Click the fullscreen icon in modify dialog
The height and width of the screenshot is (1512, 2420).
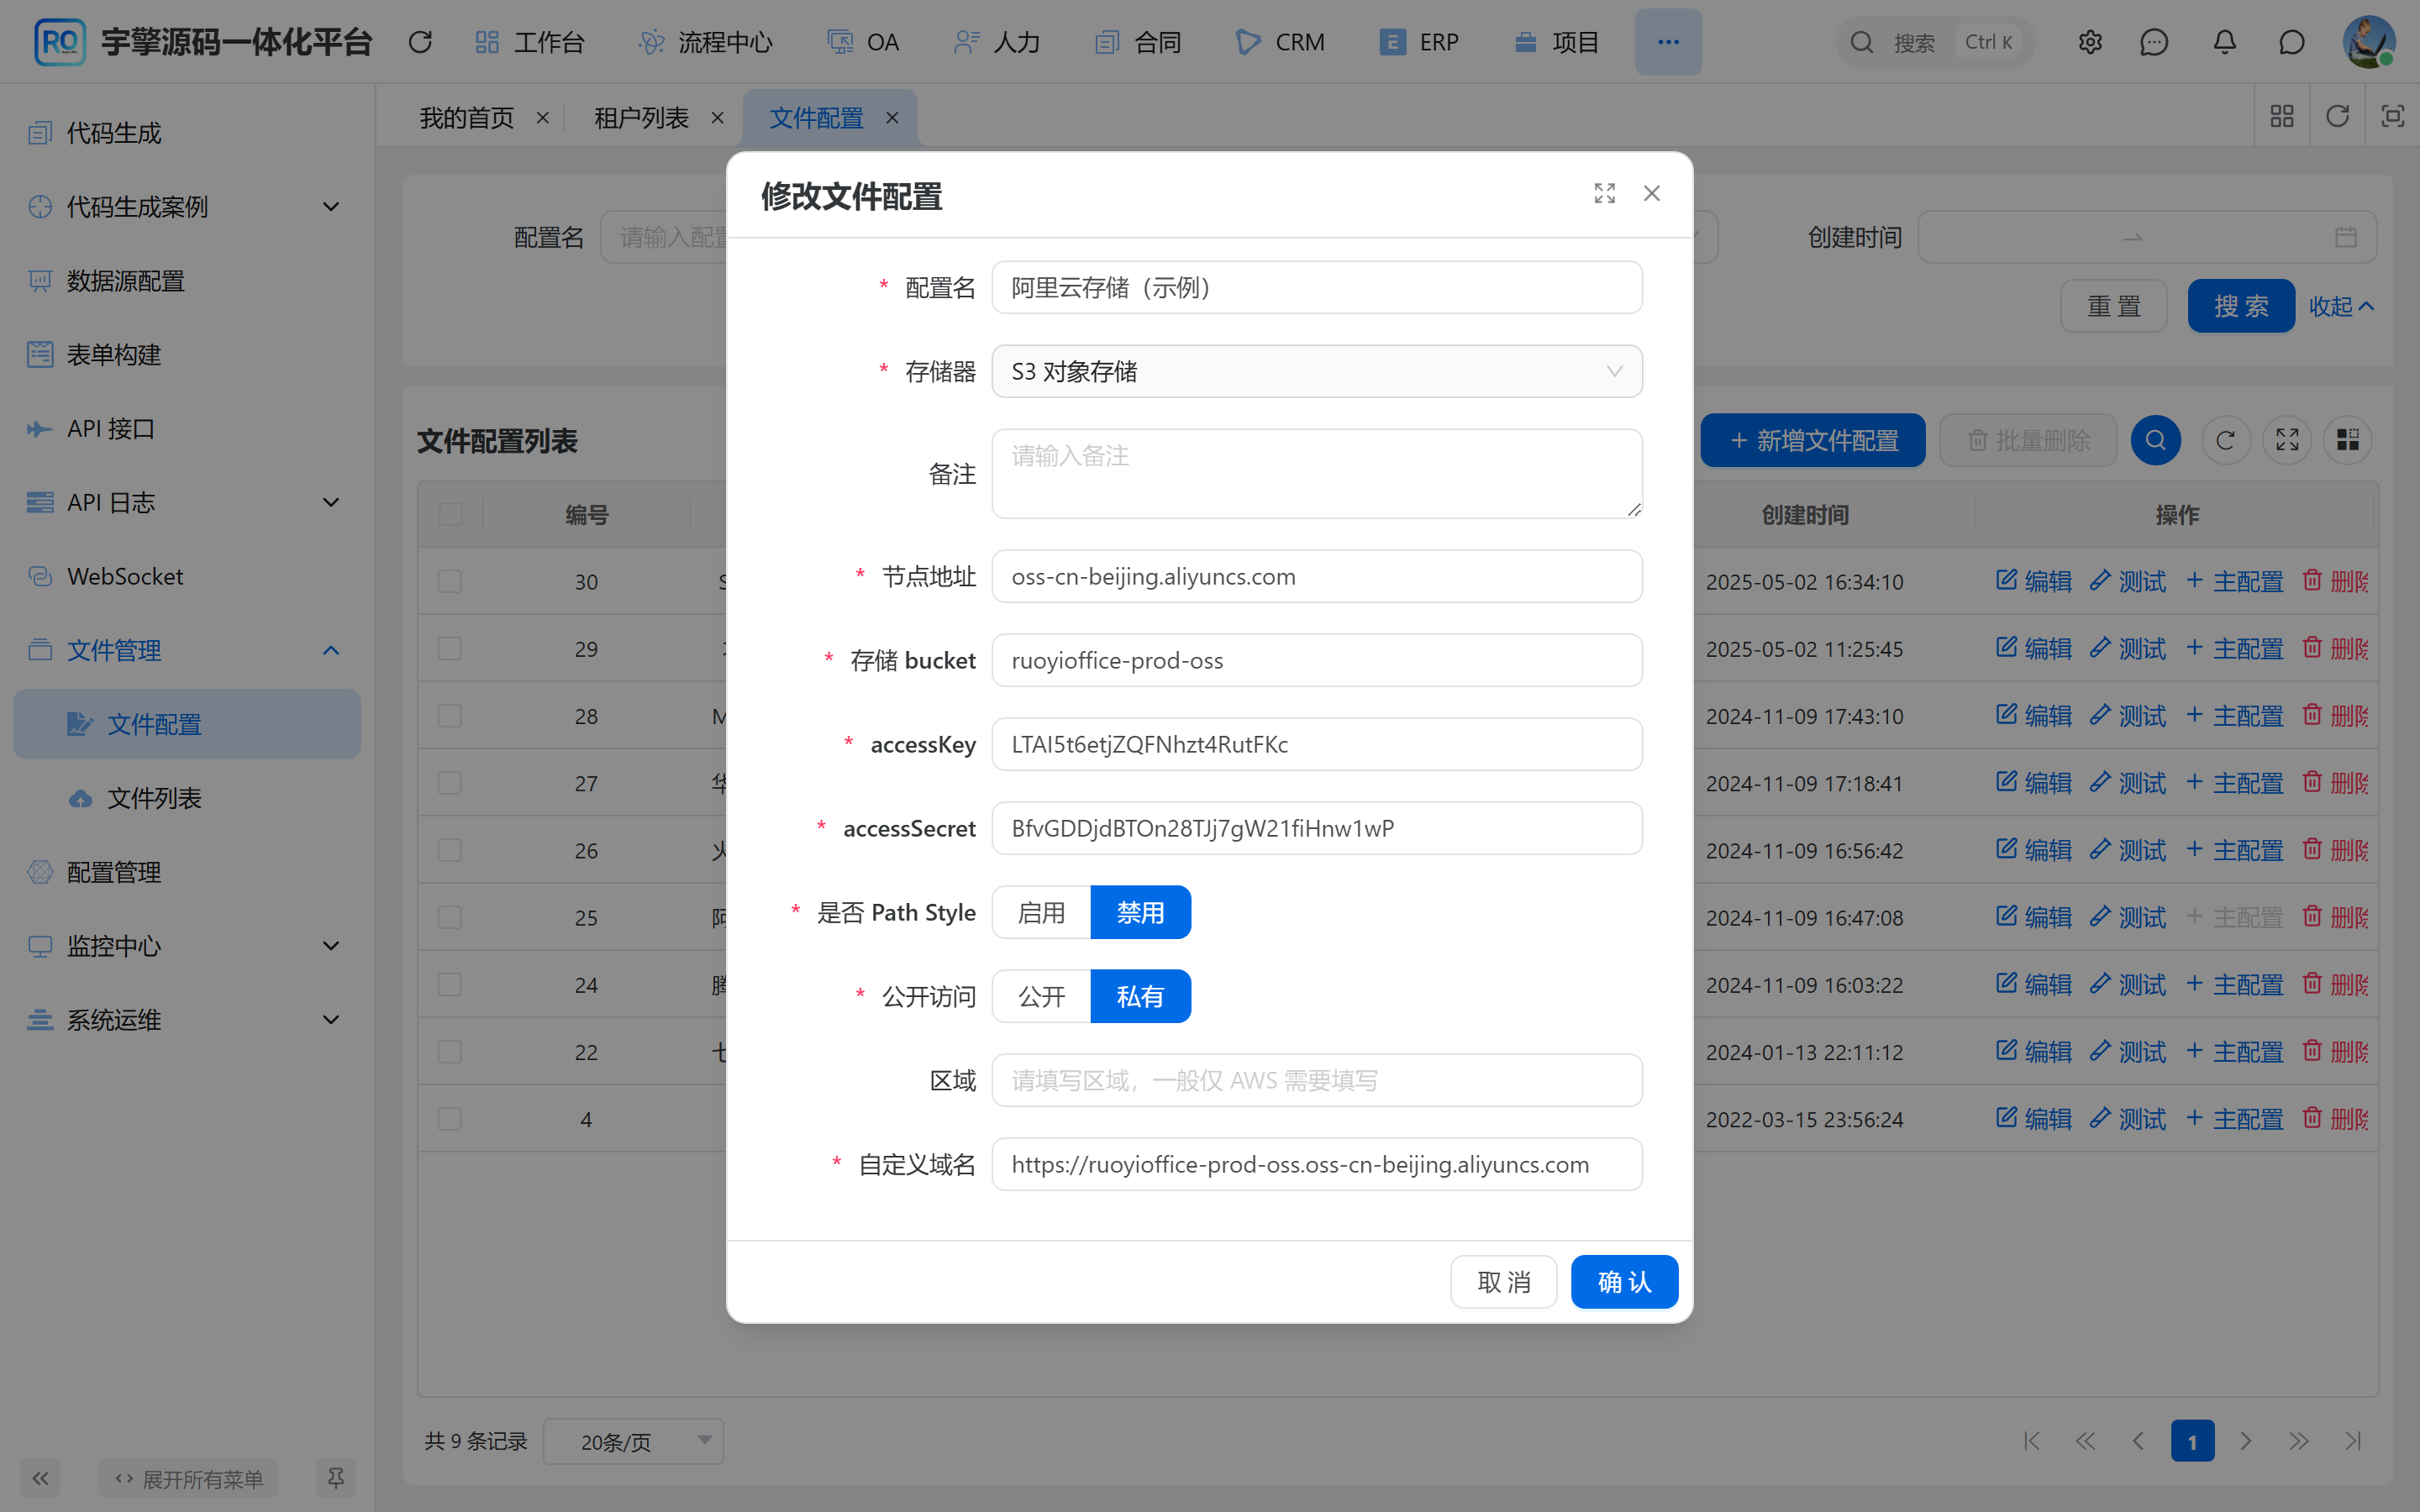tap(1604, 193)
